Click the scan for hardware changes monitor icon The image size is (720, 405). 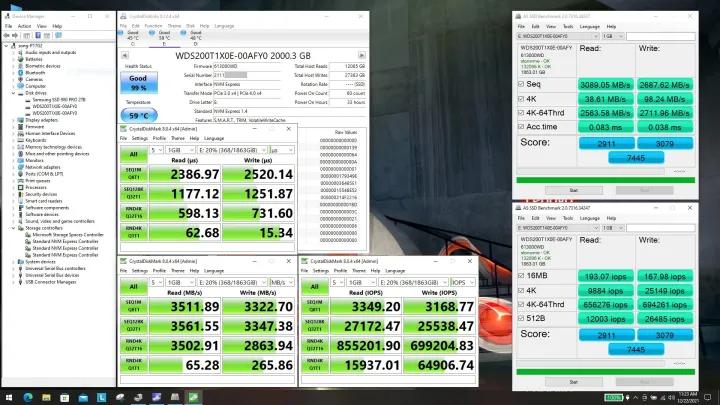pos(59,35)
